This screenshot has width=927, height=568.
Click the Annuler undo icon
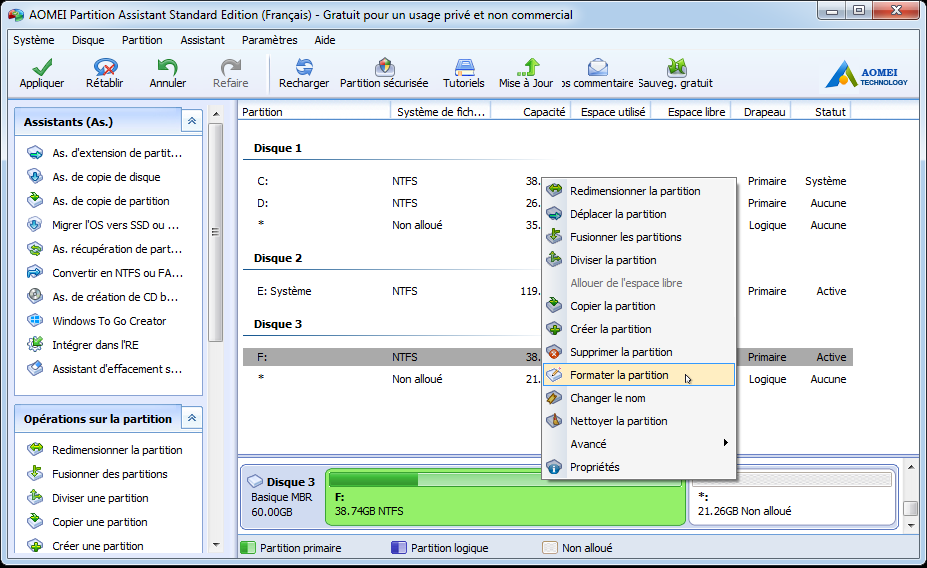click(167, 67)
